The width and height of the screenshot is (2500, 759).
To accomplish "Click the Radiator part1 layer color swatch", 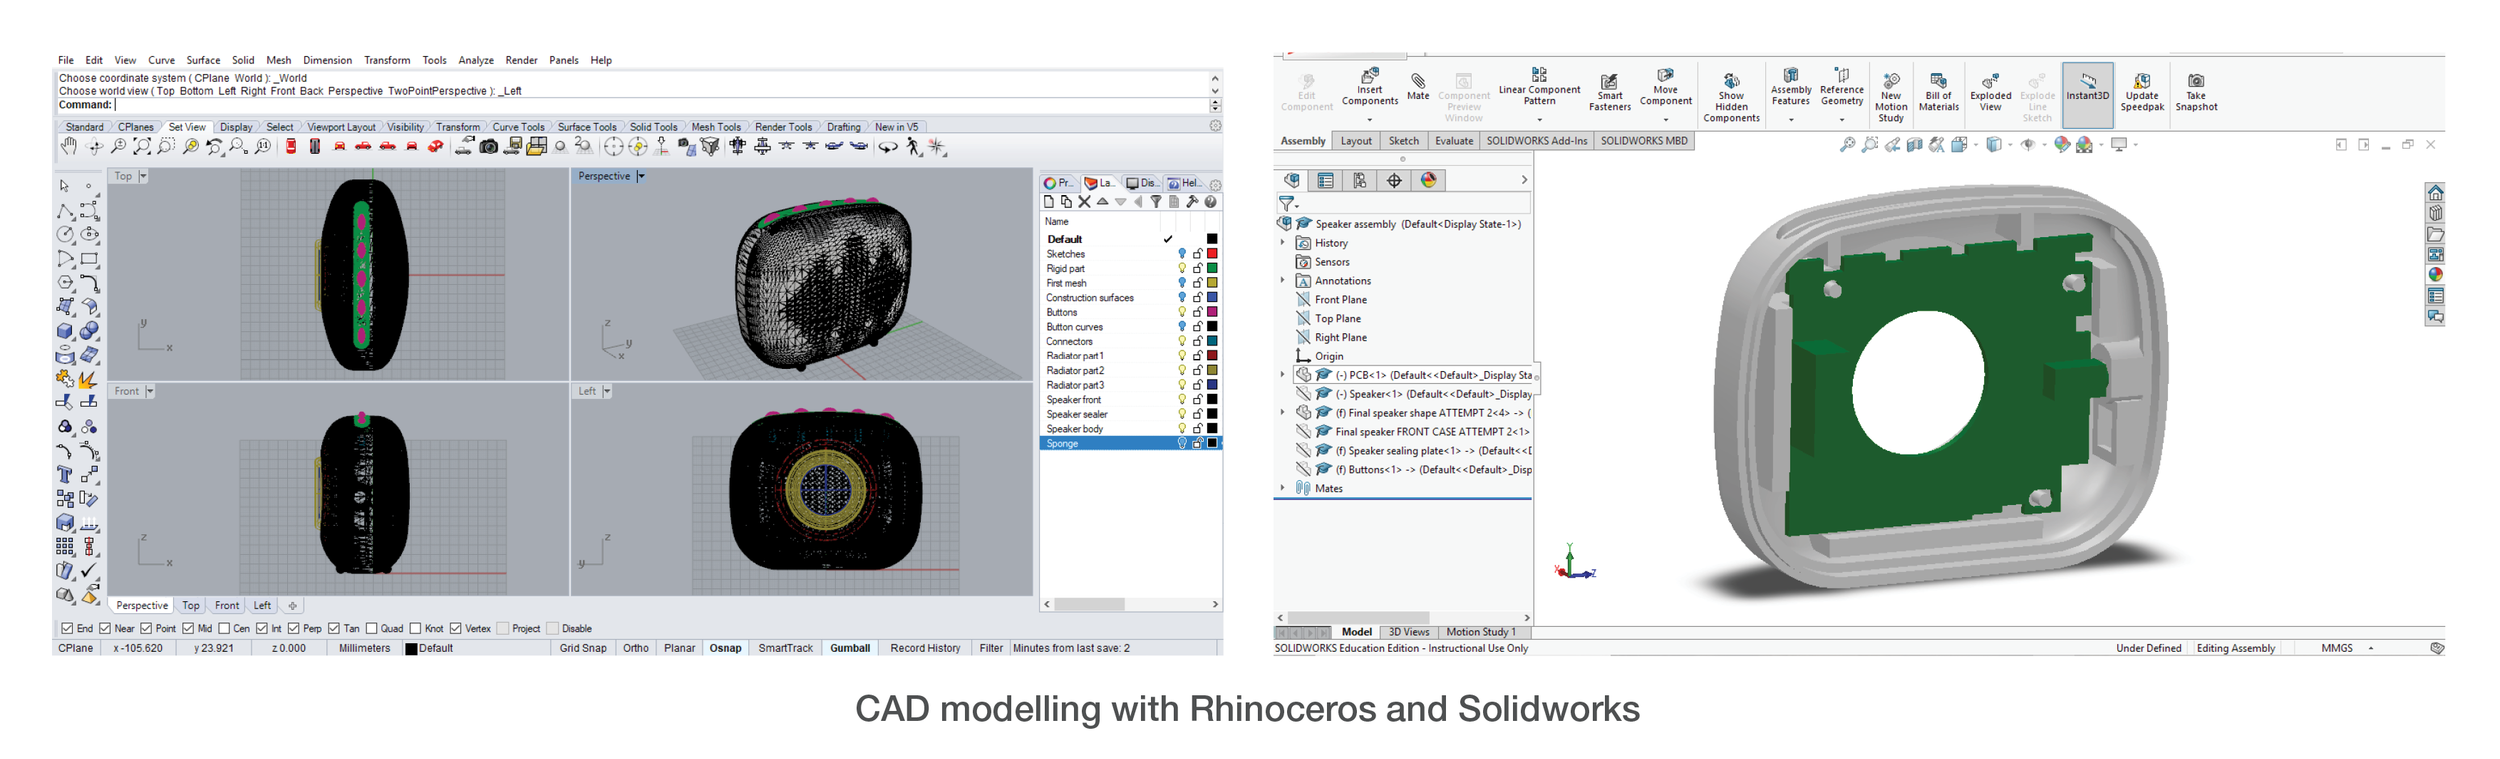I will coord(1212,356).
